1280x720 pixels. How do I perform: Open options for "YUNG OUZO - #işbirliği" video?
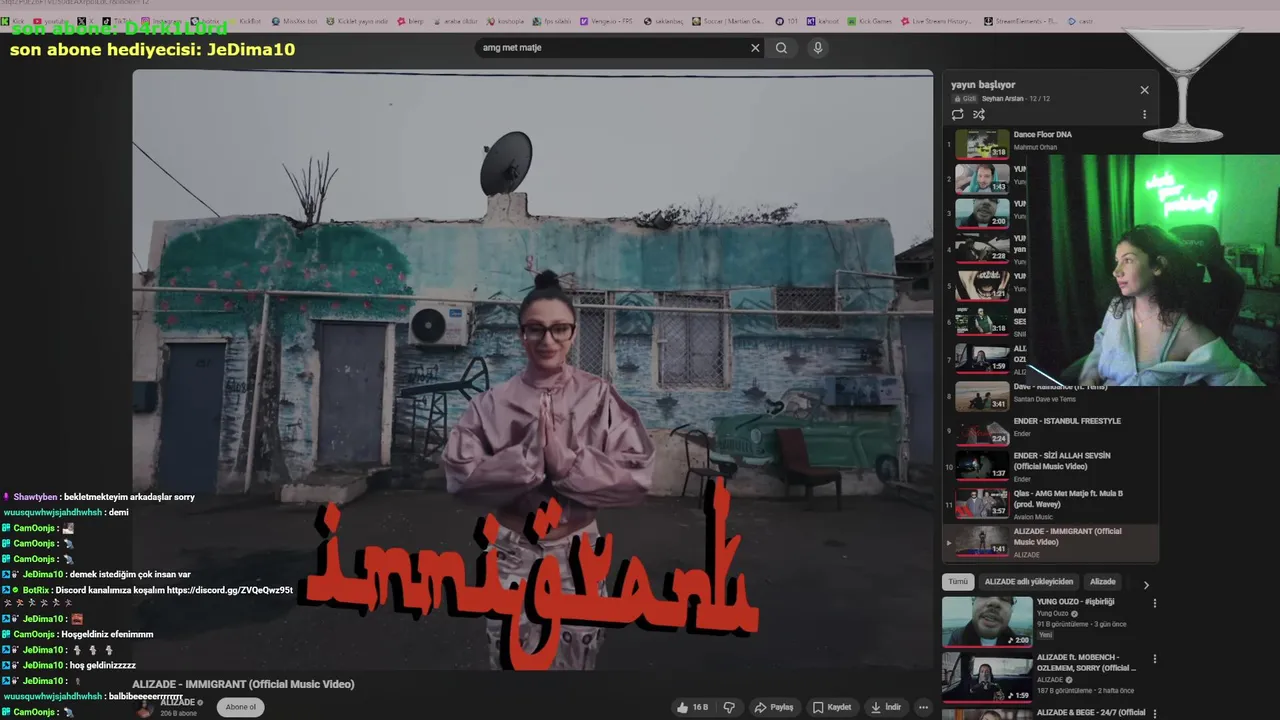[1155, 603]
